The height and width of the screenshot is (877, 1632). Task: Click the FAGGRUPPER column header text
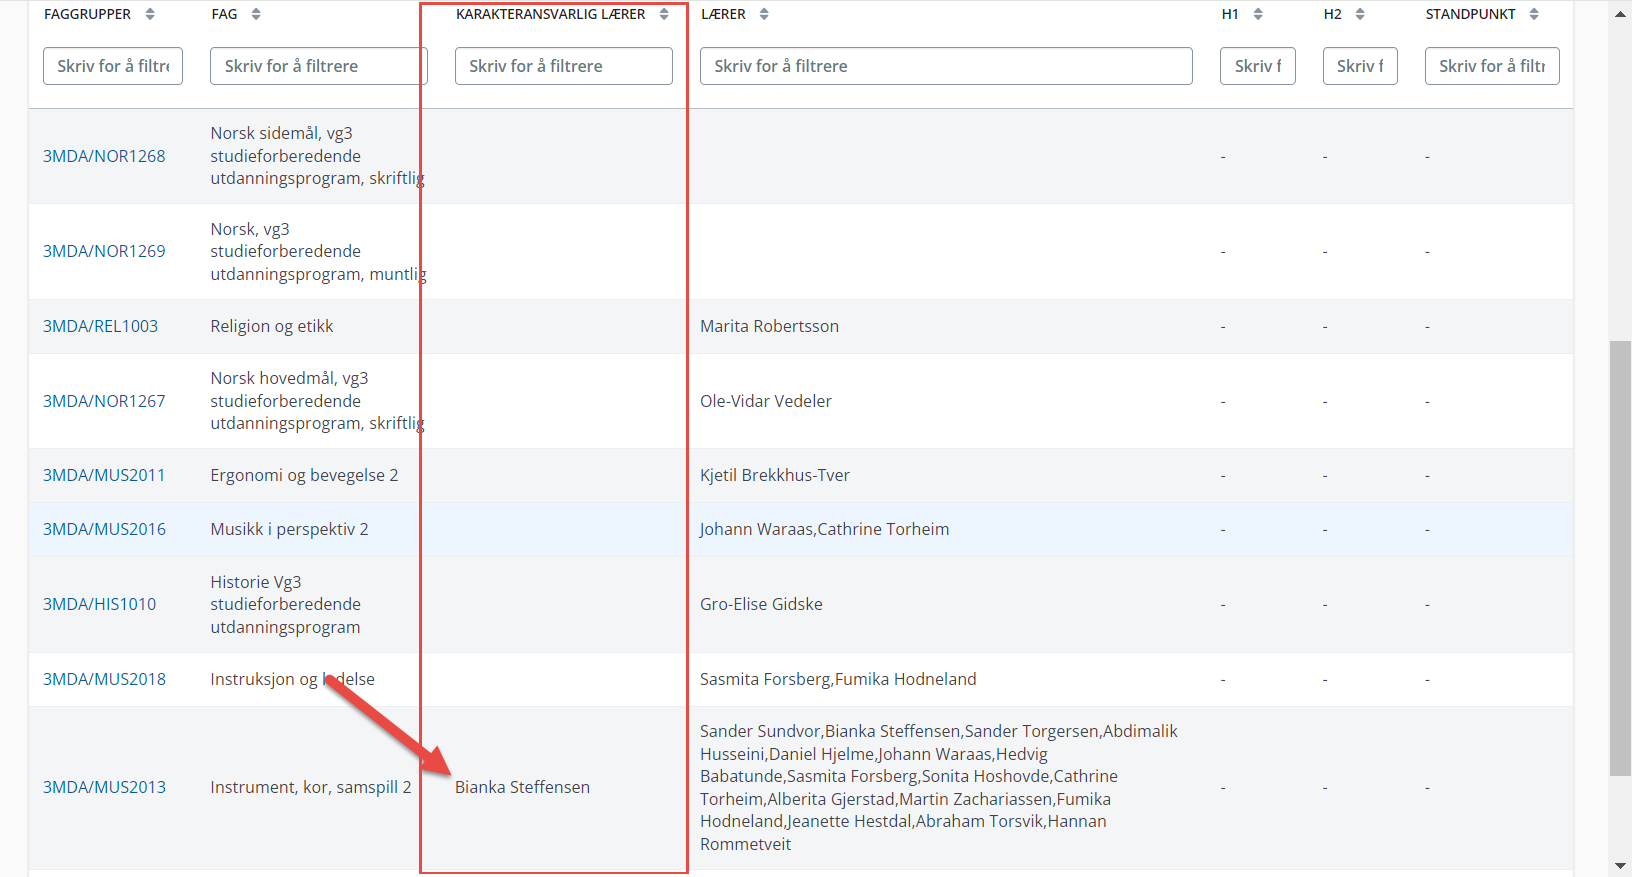[87, 14]
